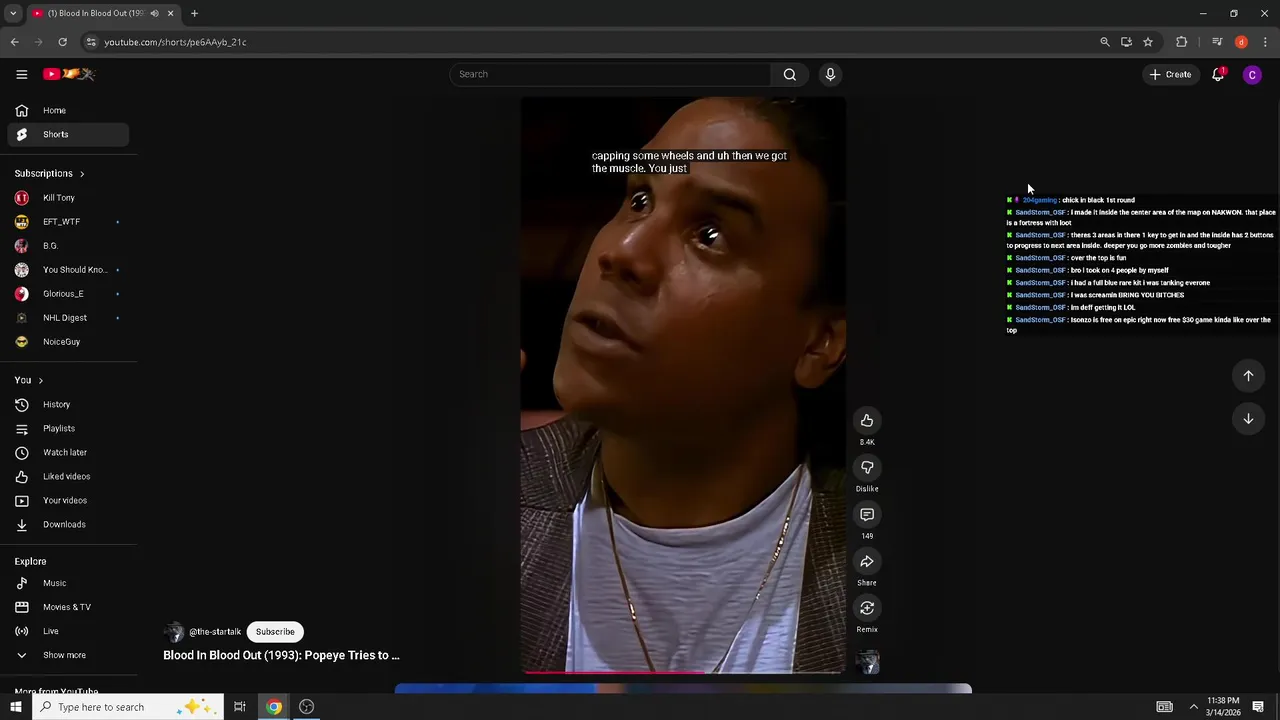Open Watch later list

coord(68,453)
